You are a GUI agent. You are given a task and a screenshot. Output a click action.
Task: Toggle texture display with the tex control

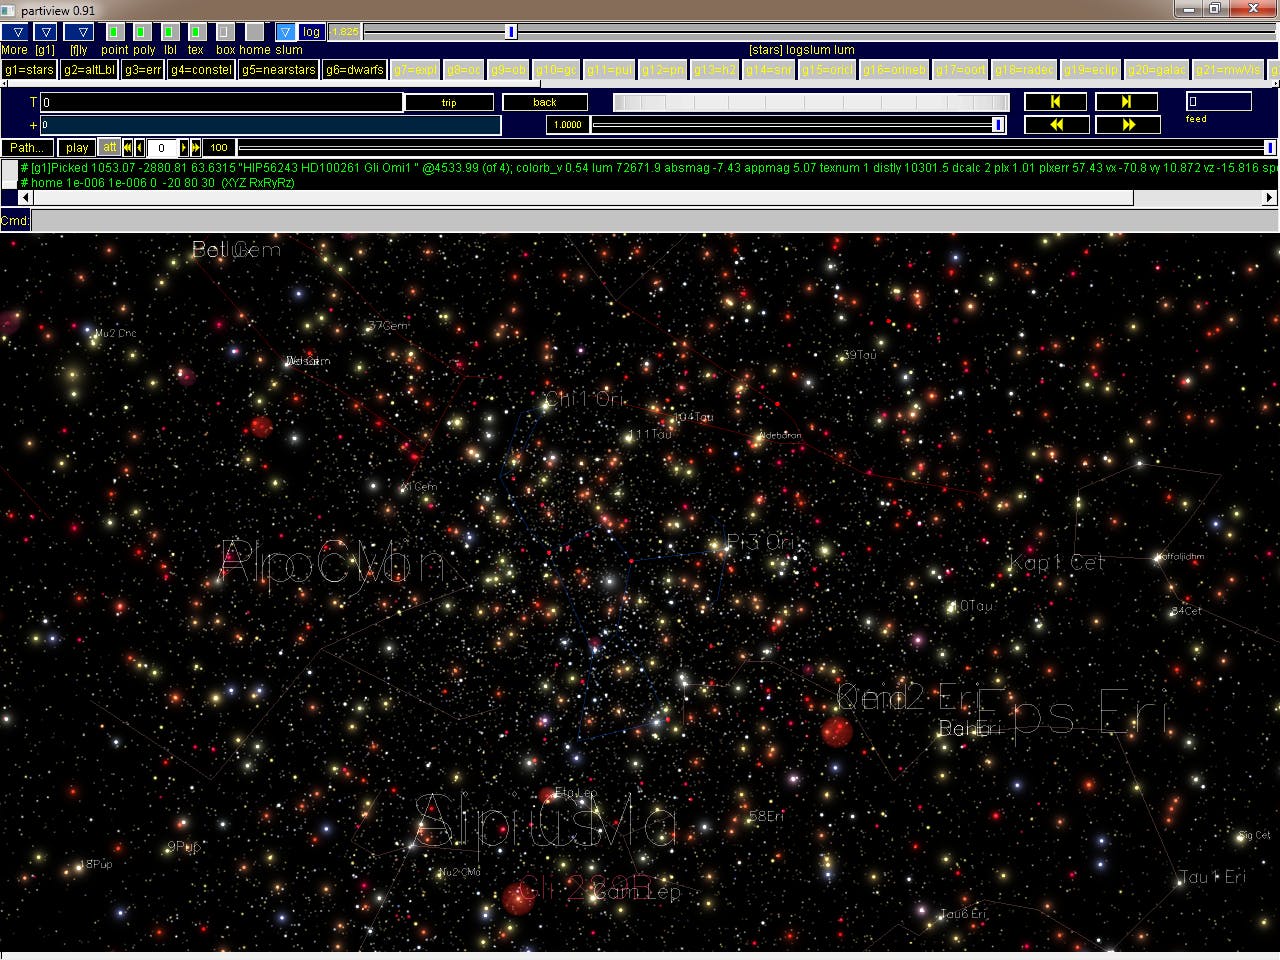[x=194, y=31]
